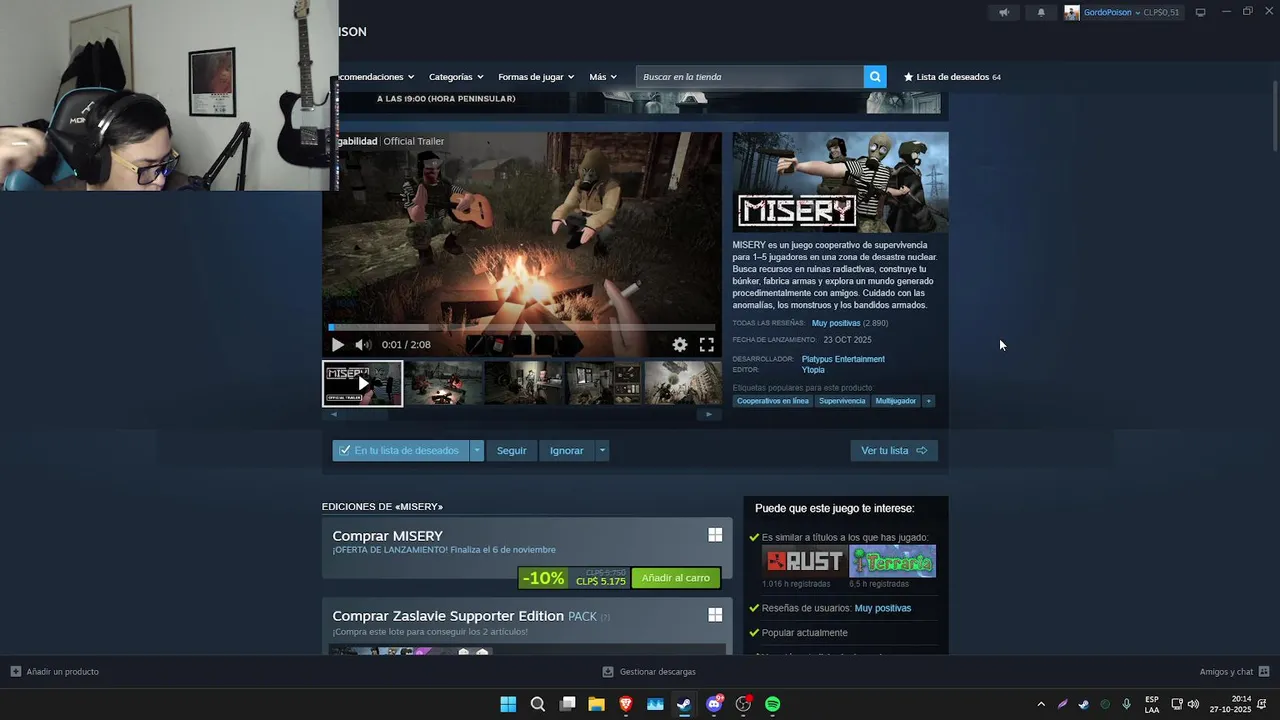Open Windows Start menu

(x=508, y=704)
